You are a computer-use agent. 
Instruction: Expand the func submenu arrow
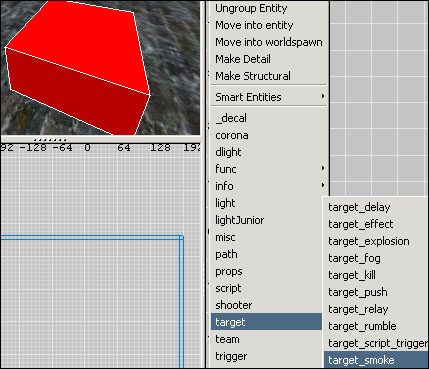coord(323,168)
